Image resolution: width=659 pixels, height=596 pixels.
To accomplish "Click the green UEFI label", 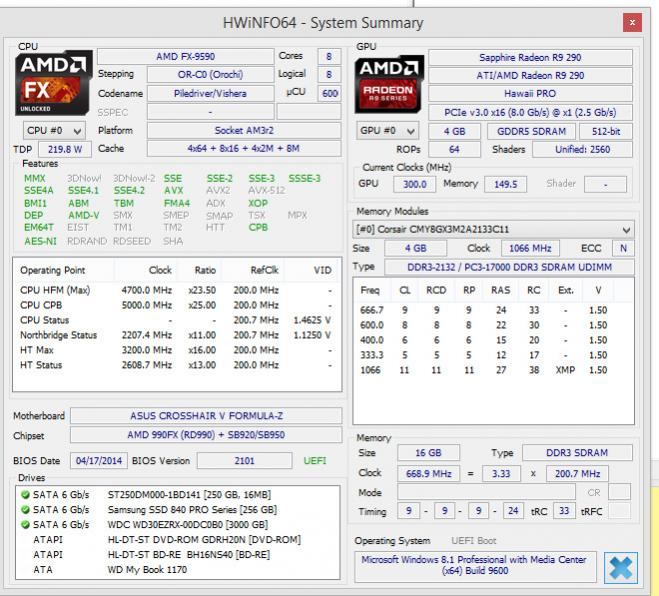I will point(315,461).
